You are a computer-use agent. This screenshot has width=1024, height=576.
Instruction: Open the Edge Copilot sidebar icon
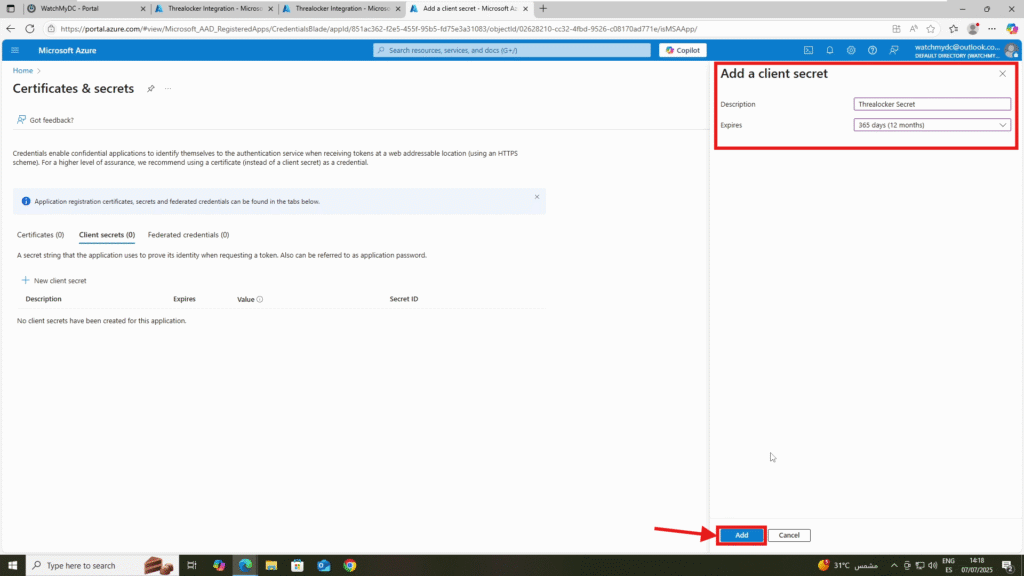click(1012, 29)
